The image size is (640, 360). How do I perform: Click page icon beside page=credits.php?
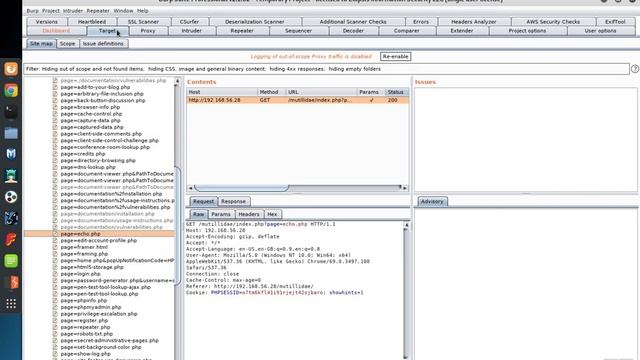[x=55, y=154]
